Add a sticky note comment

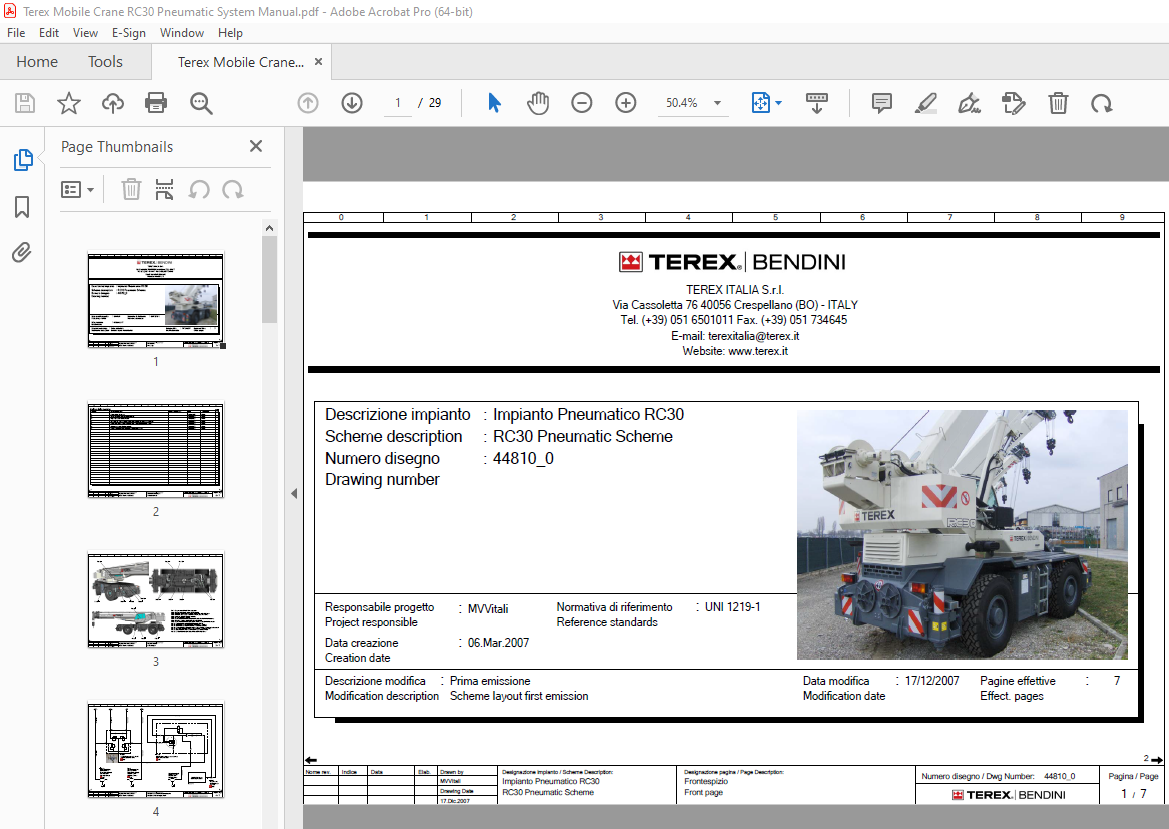click(881, 103)
